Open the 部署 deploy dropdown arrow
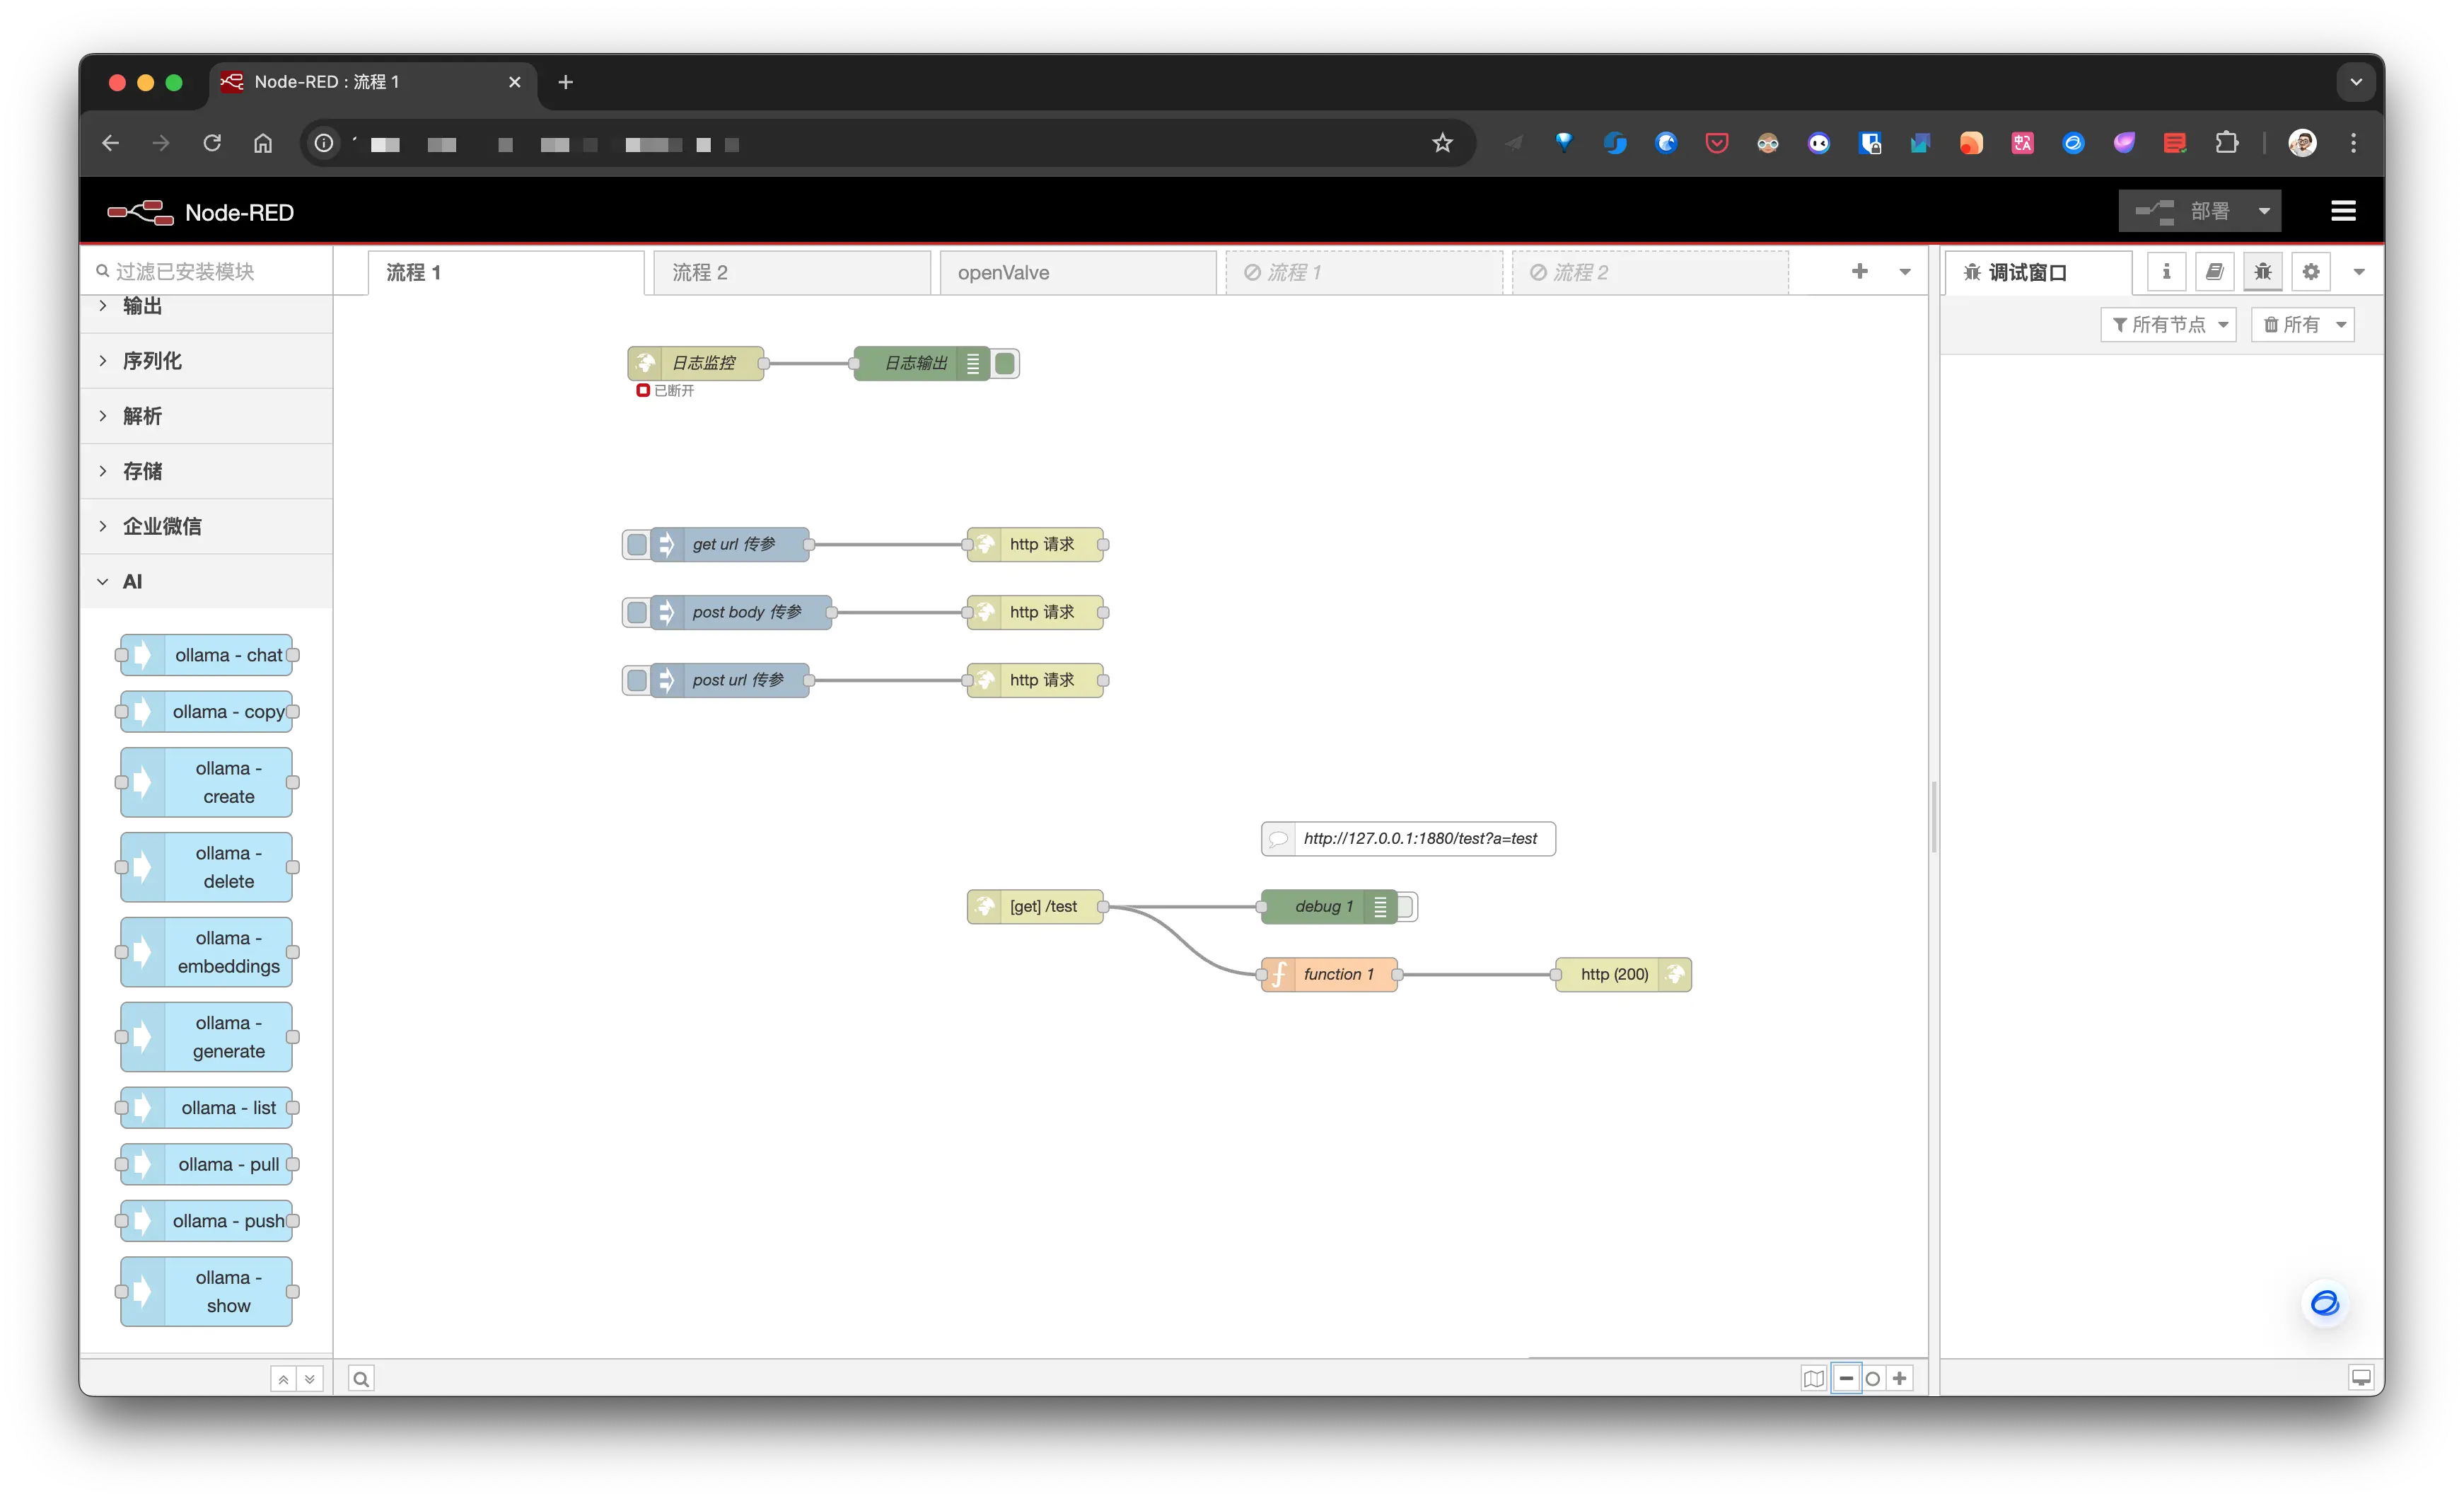The width and height of the screenshot is (2464, 1501). tap(2264, 211)
